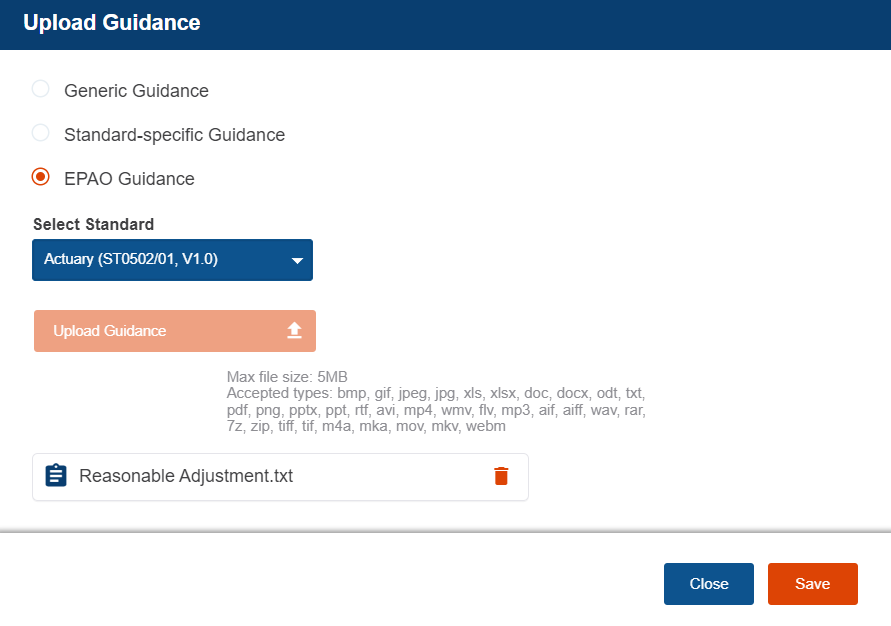The width and height of the screenshot is (891, 626).
Task: Click the "EPAO Guidance" label text
Action: 129,179
